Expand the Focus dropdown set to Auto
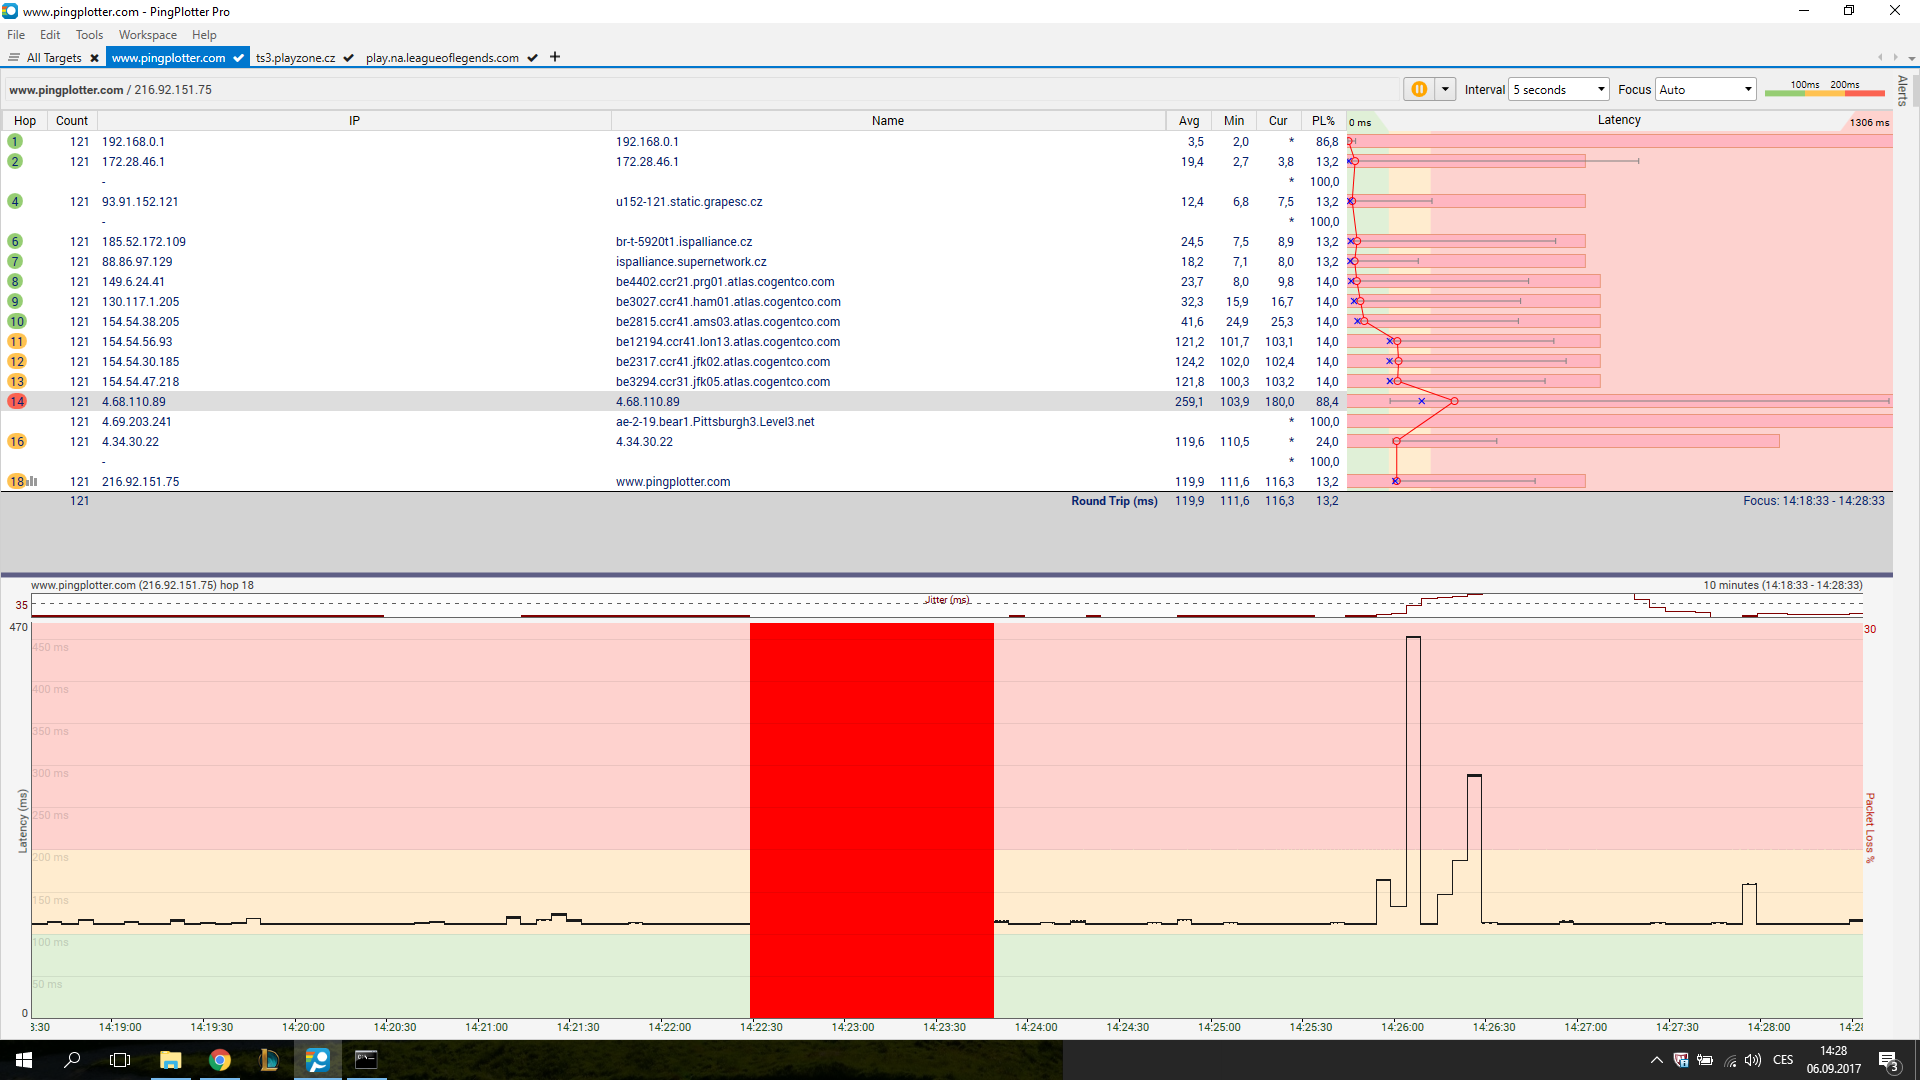 (x=1705, y=89)
